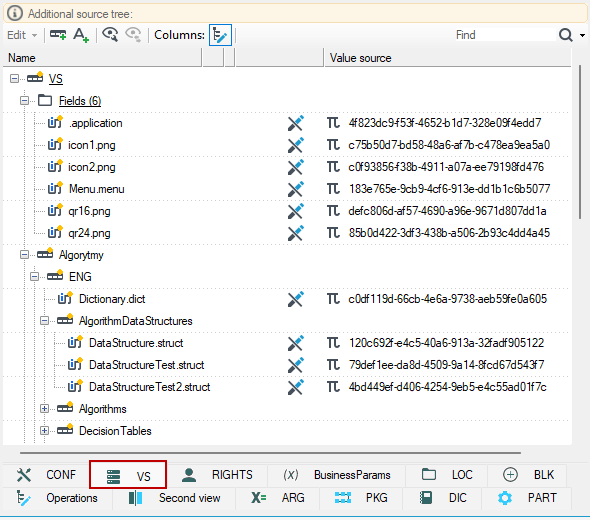Select the qr16.png field

89,211
